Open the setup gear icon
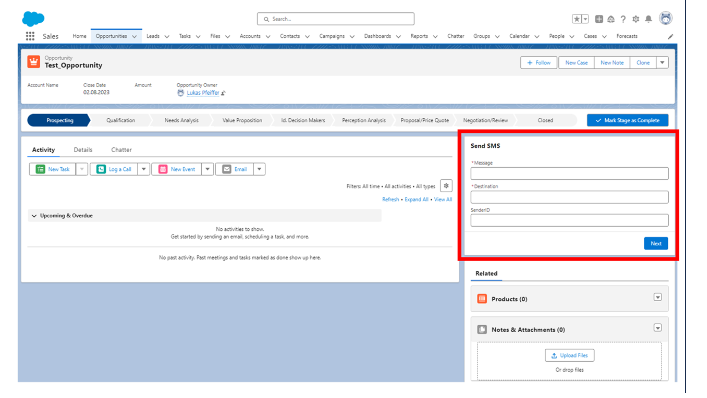The width and height of the screenshot is (707, 398). point(636,19)
